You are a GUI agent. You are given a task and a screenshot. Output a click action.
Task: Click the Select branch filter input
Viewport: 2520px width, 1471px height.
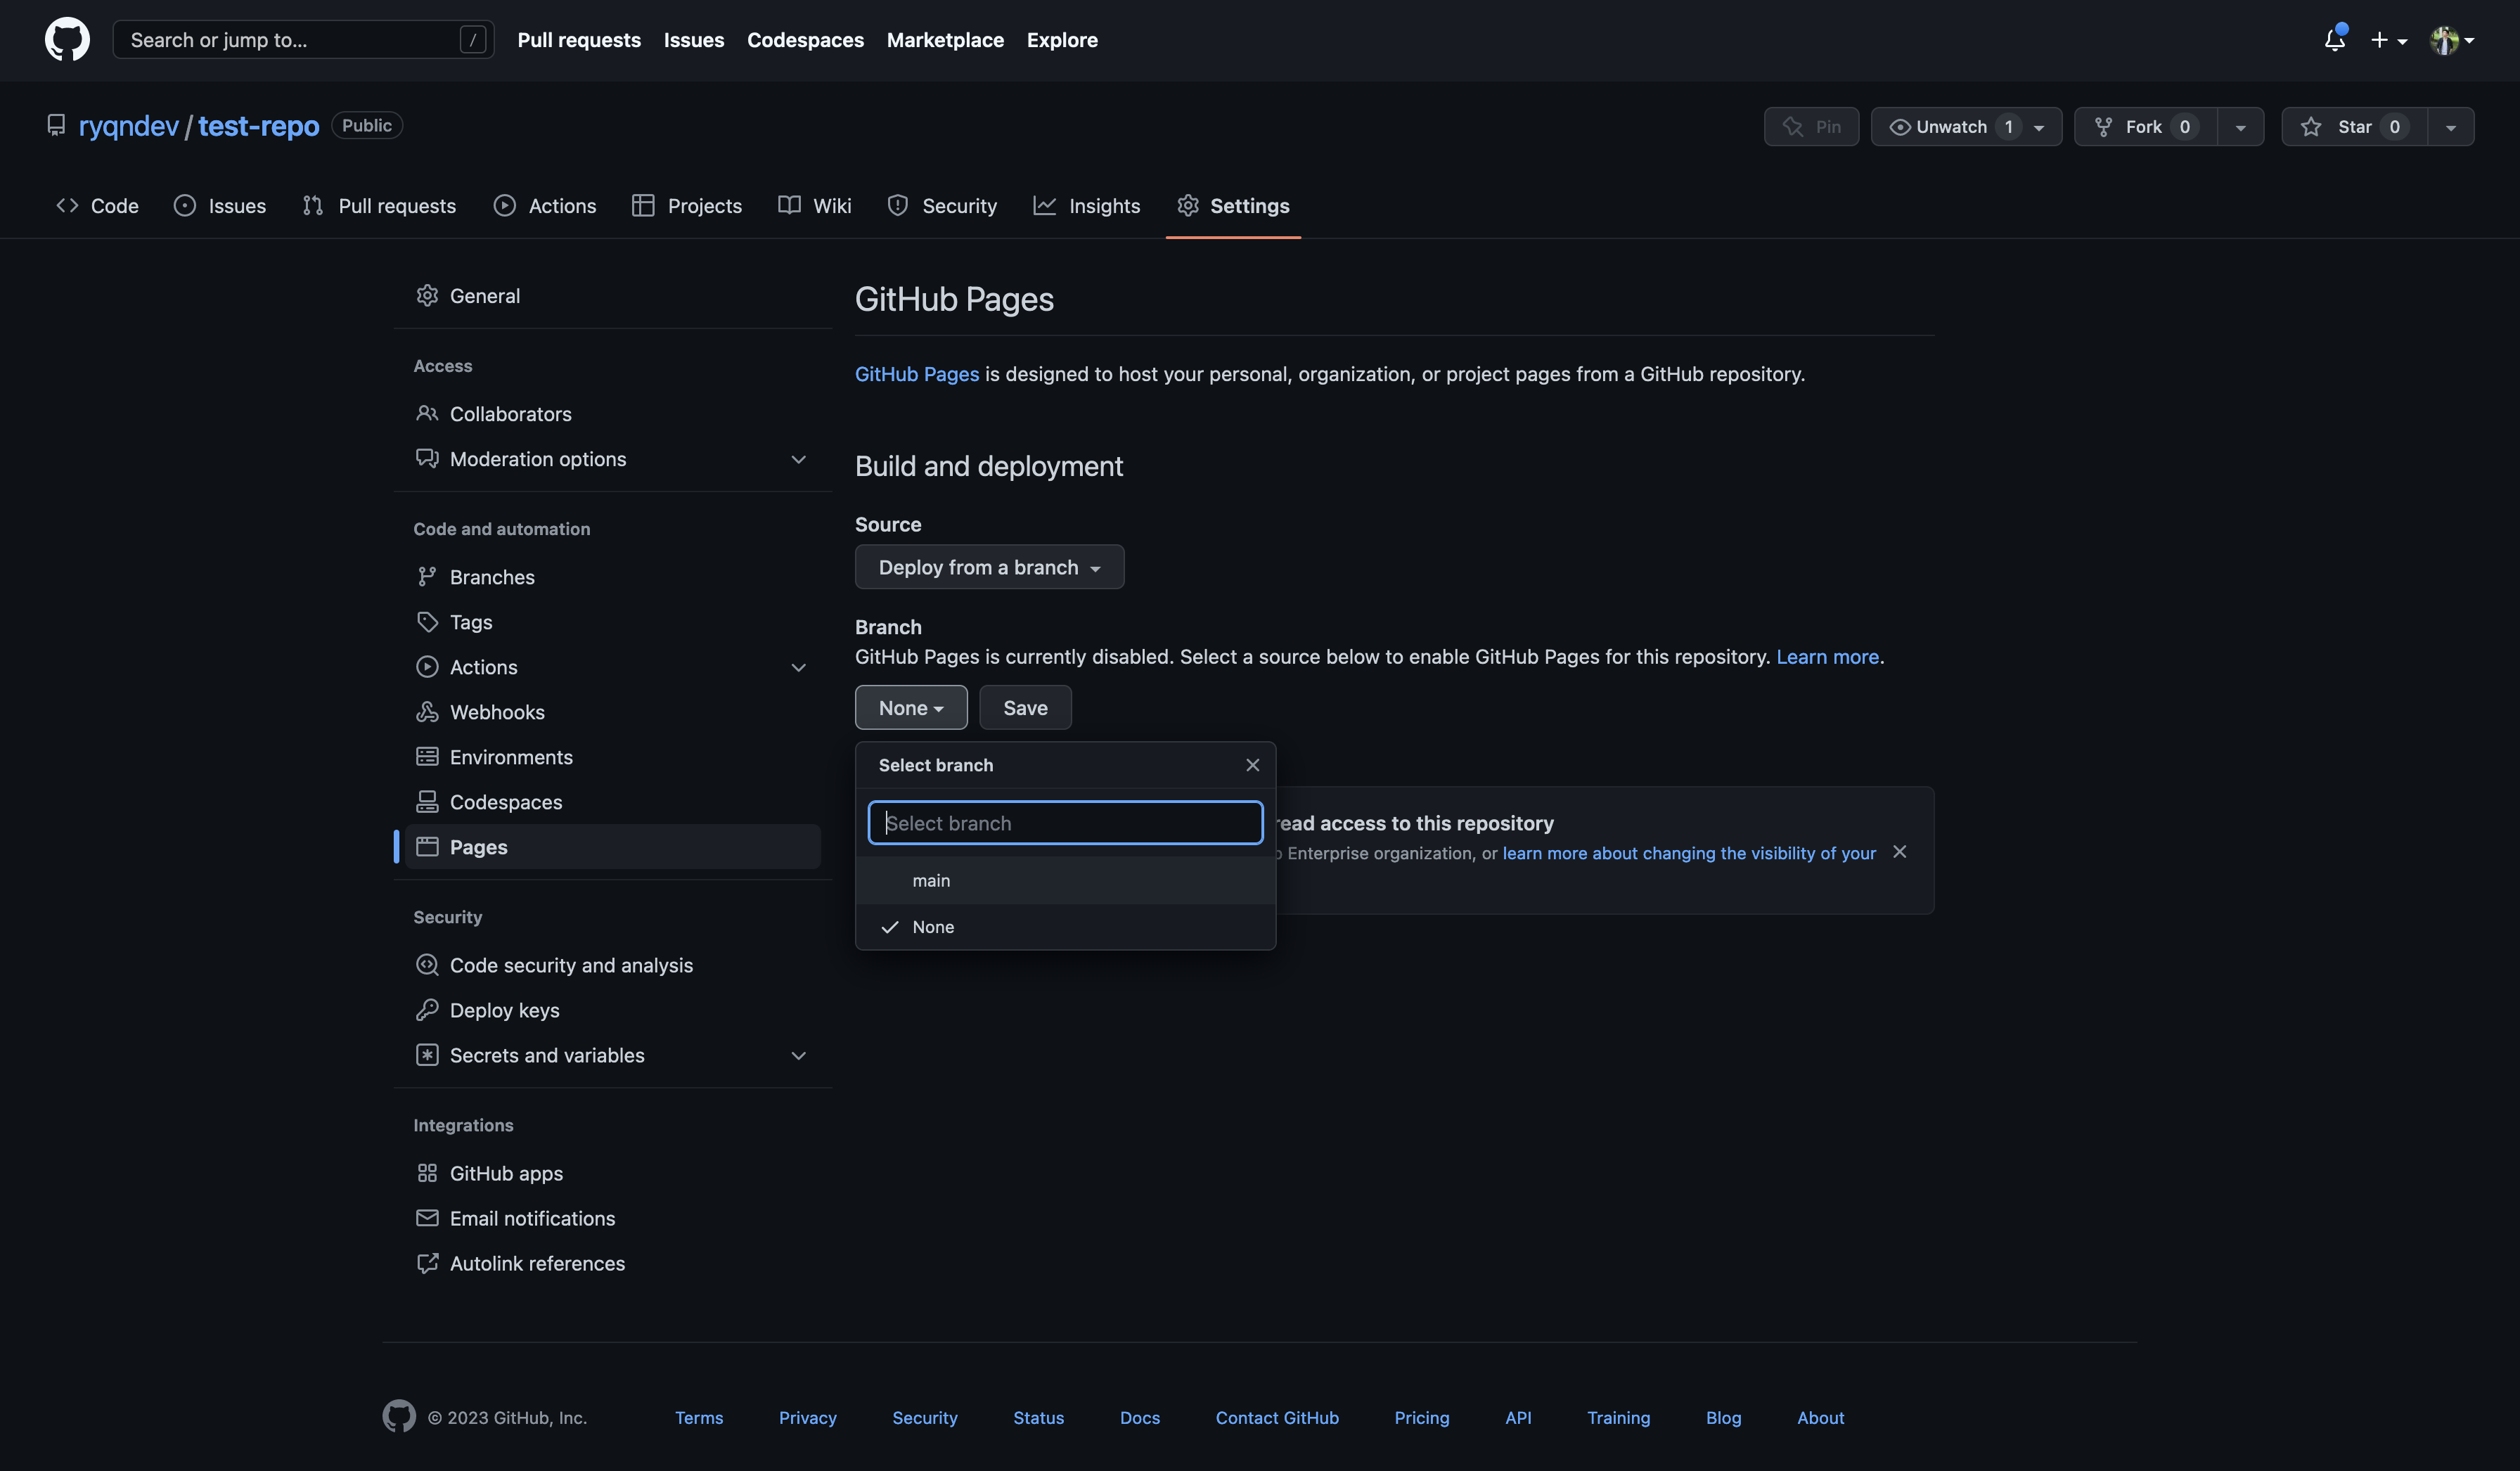pyautogui.click(x=1065, y=823)
